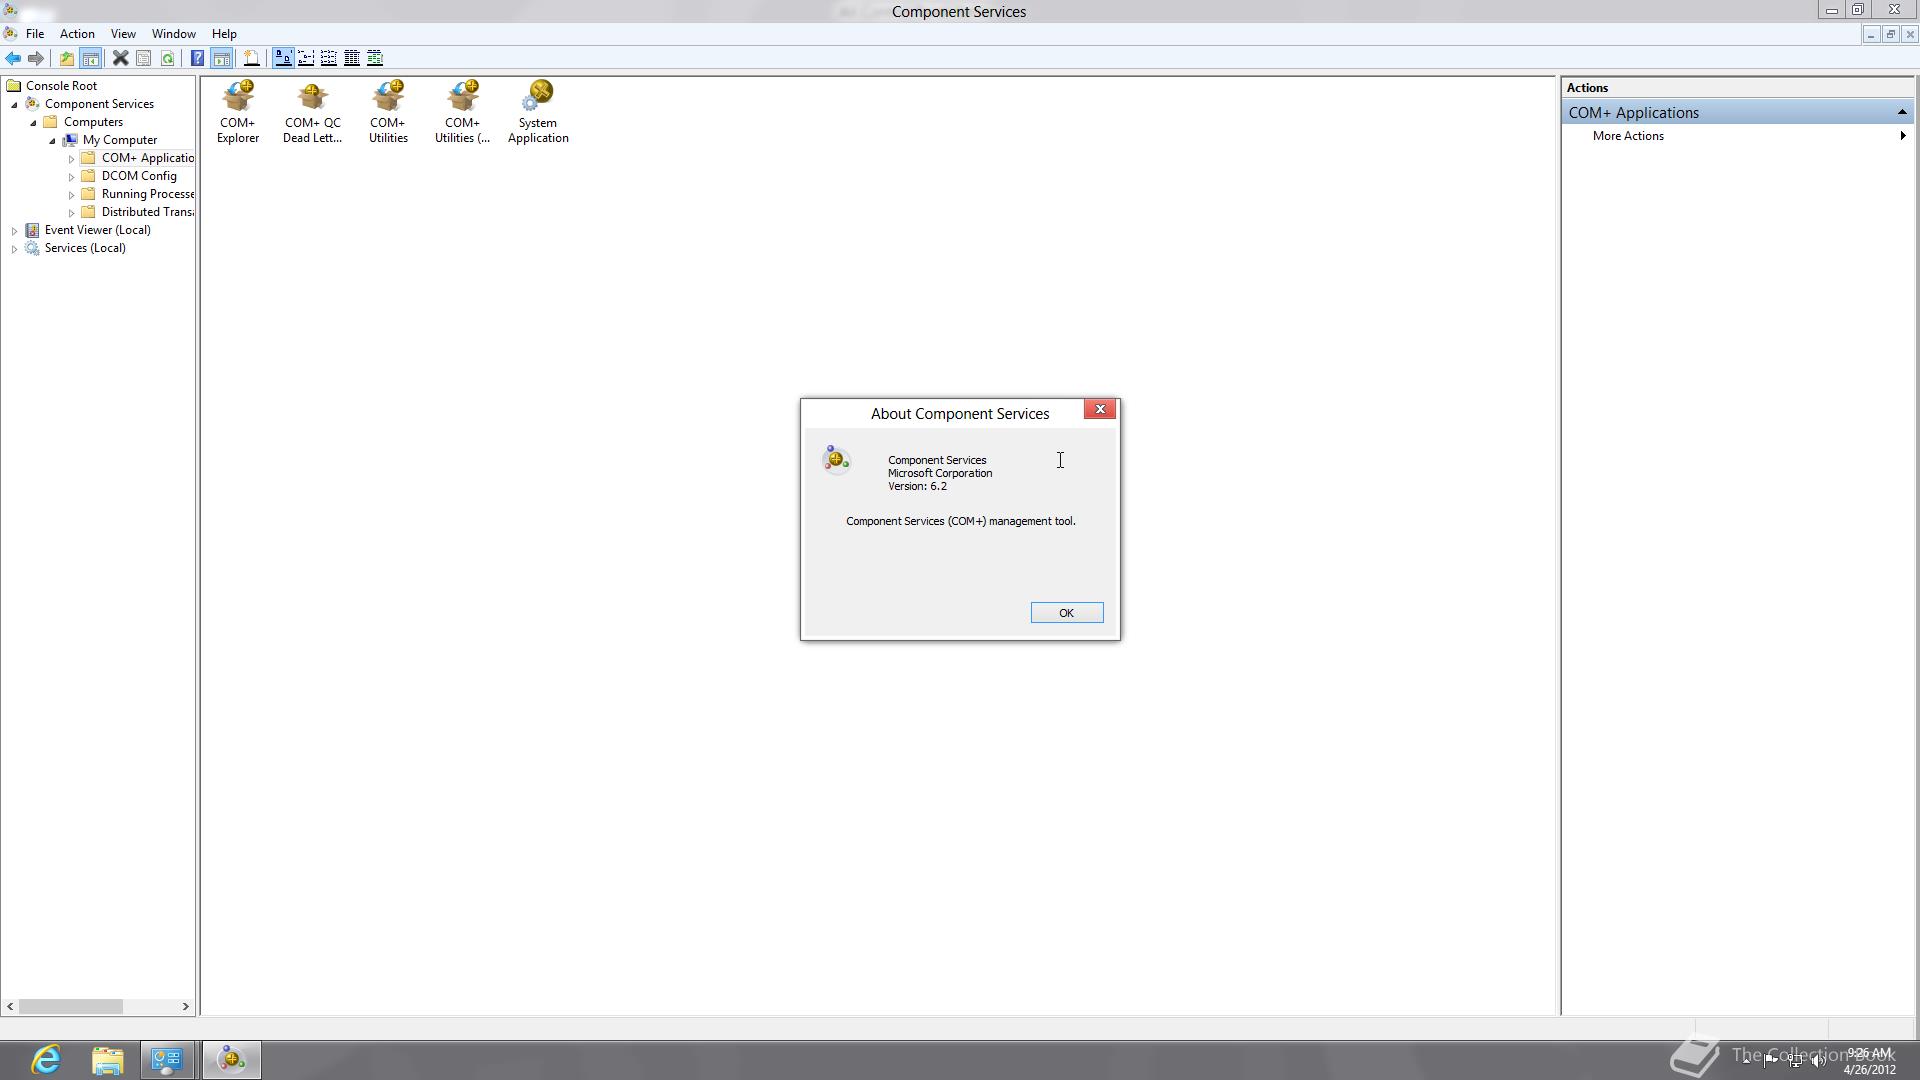Switch to List view

pos(329,58)
